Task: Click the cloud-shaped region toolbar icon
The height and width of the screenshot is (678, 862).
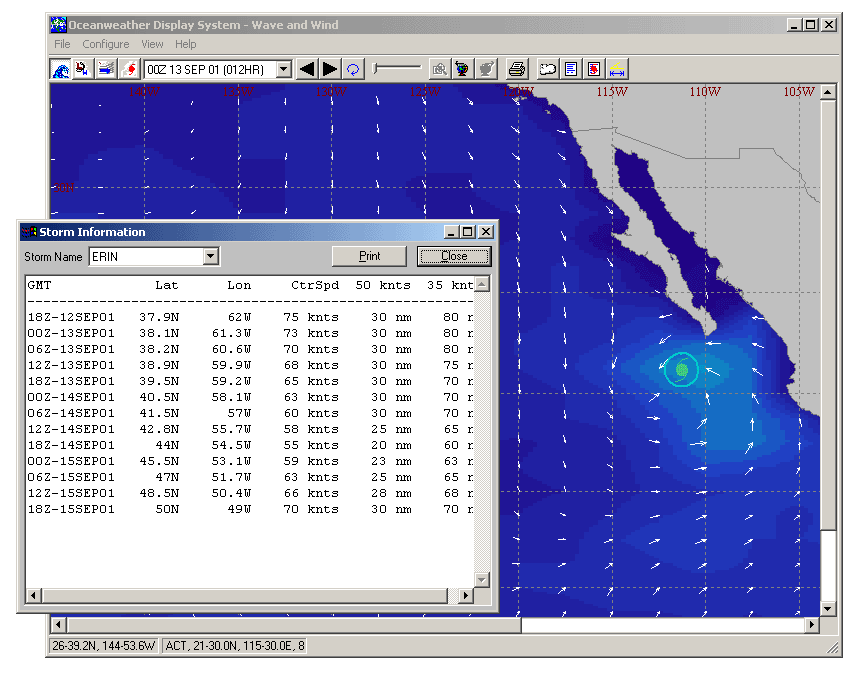Action: [x=548, y=69]
